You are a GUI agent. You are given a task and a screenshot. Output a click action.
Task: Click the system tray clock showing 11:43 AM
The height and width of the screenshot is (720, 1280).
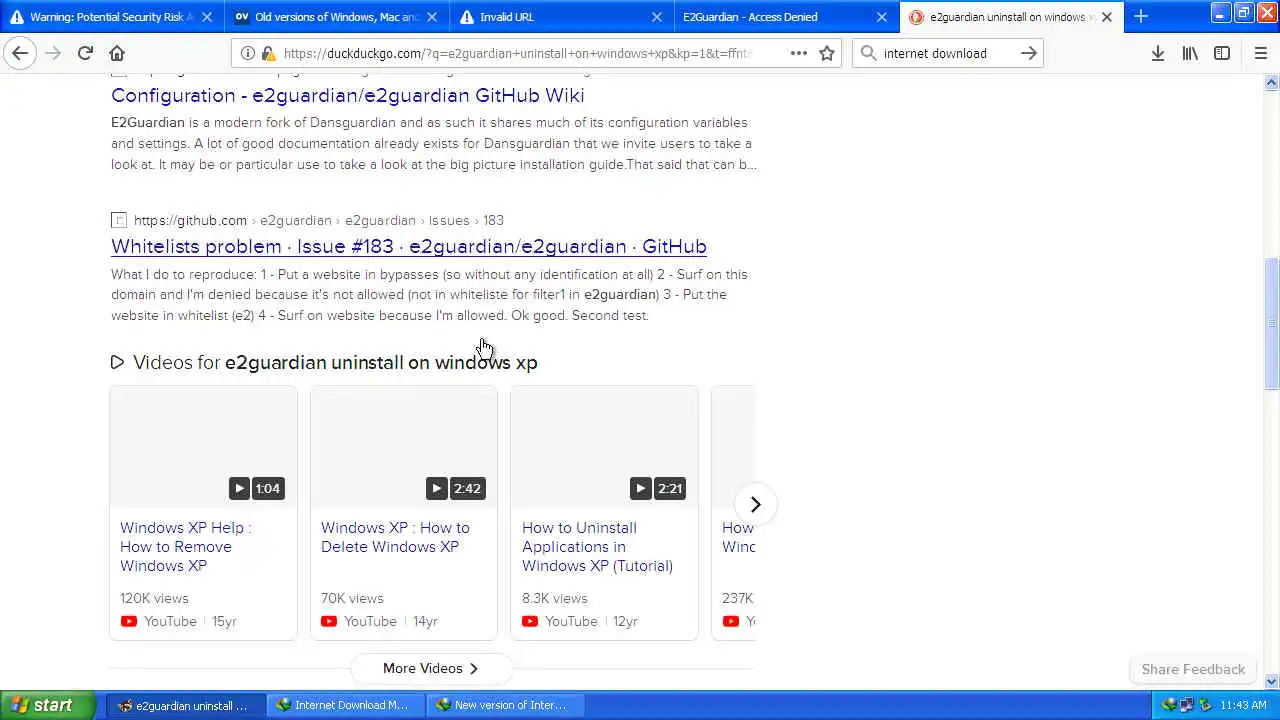click(x=1244, y=705)
